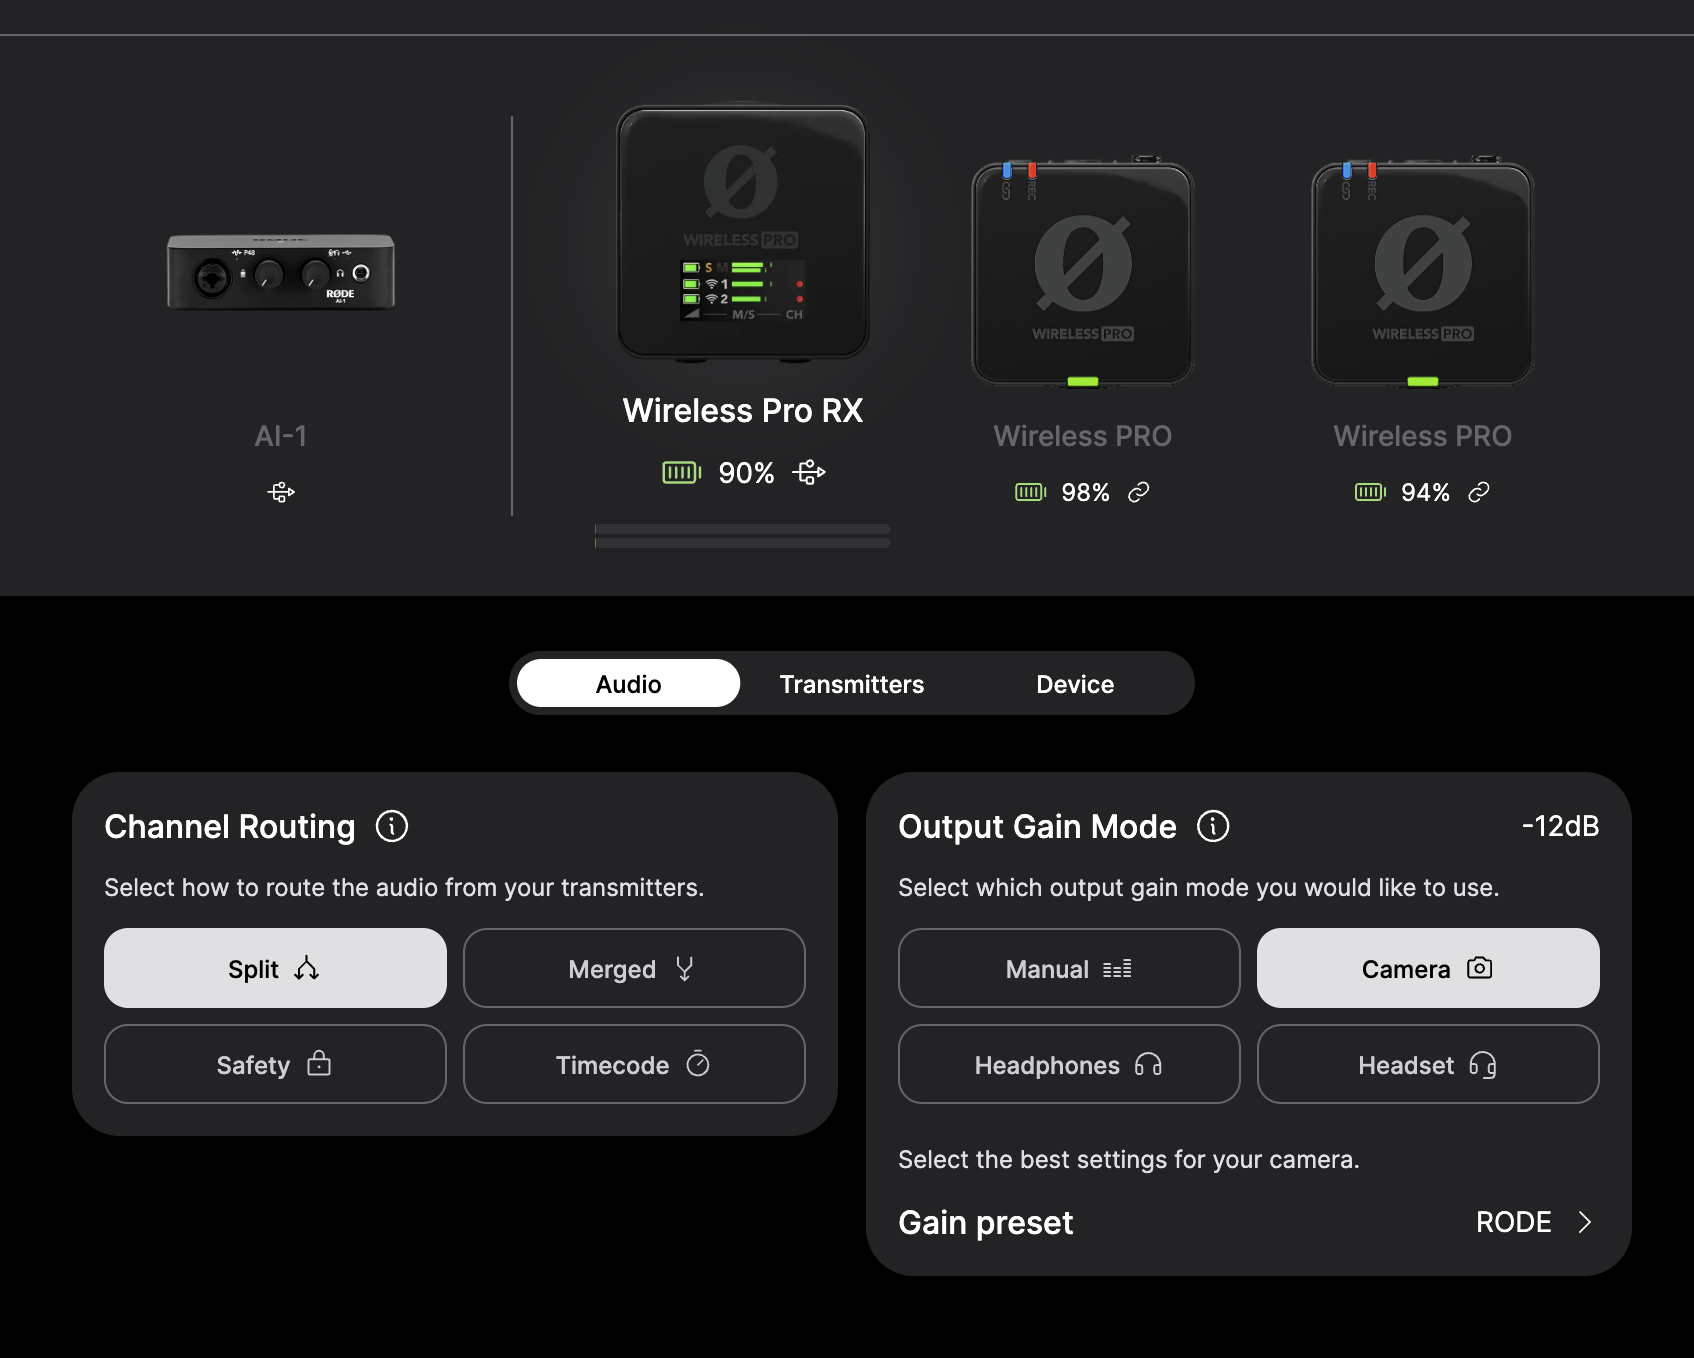The width and height of the screenshot is (1694, 1358).
Task: Open the Gain preset chevron
Action: click(x=1584, y=1222)
